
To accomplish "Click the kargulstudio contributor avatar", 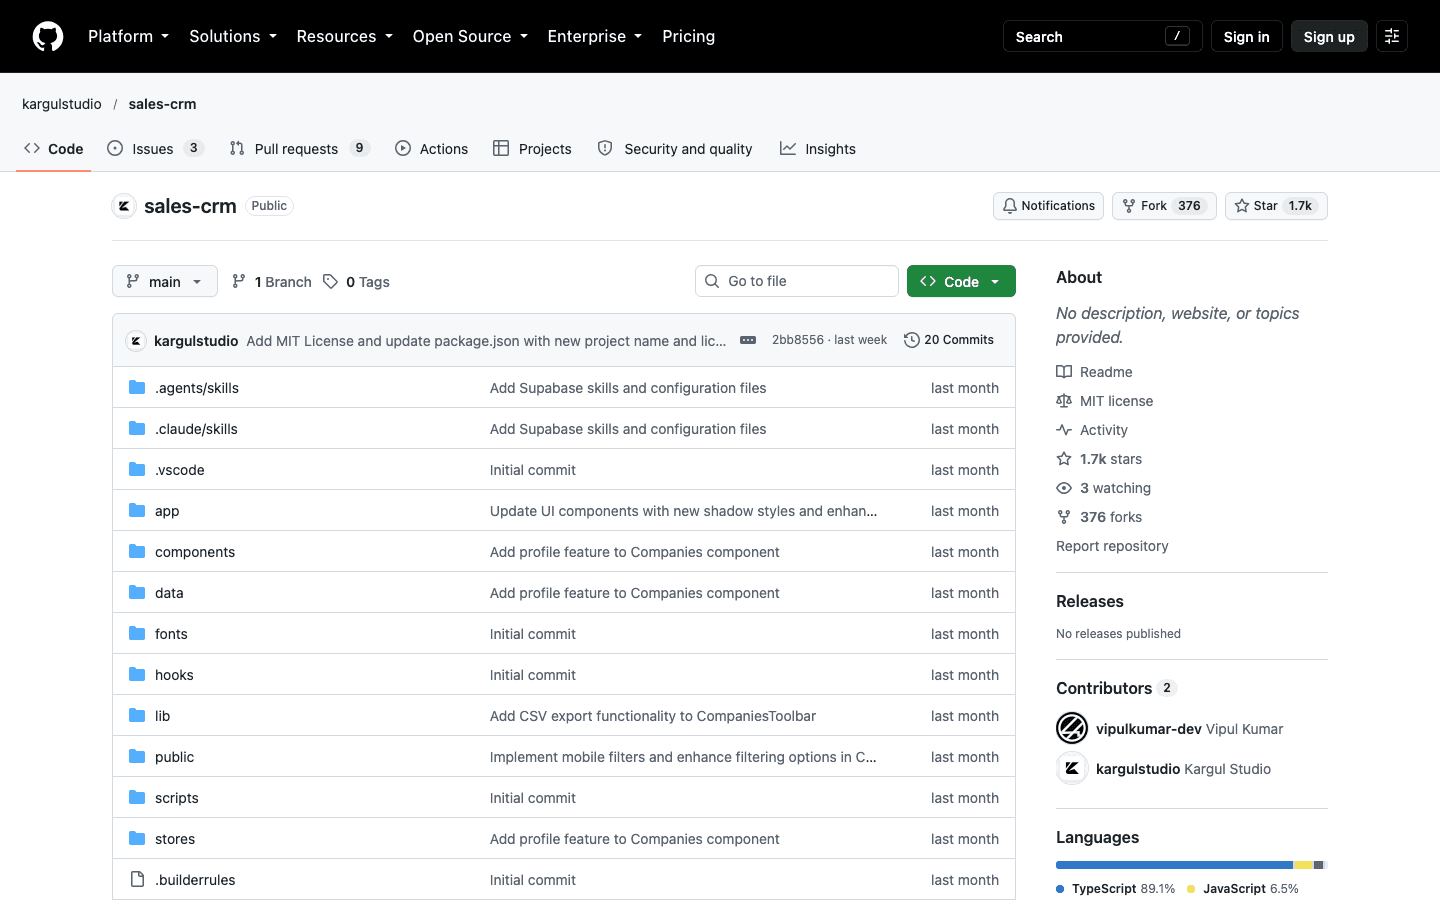I will point(1072,768).
